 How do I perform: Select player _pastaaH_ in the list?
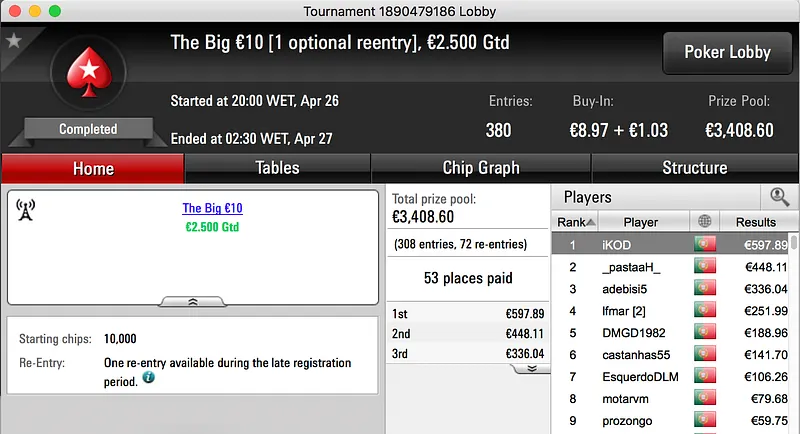pos(633,267)
